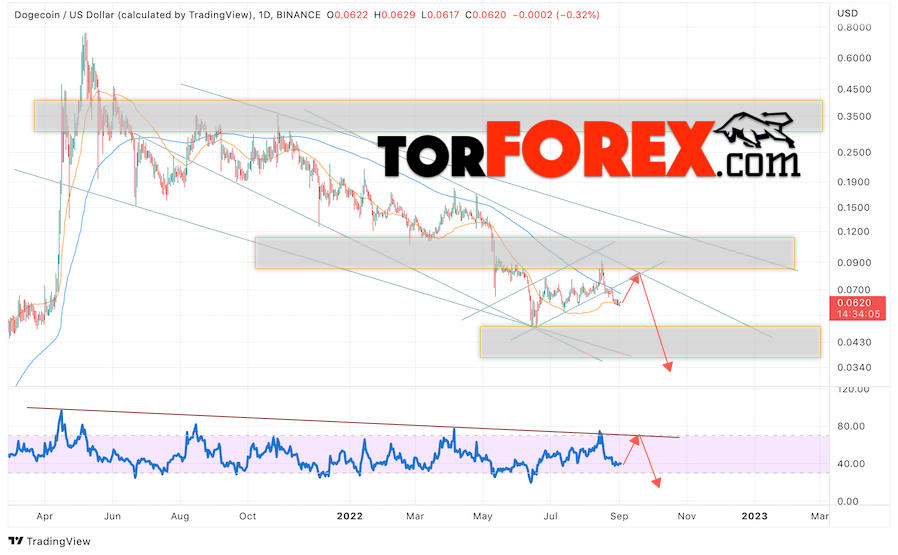Click the Aug label on time axis
898x555 pixels.
coord(180,517)
